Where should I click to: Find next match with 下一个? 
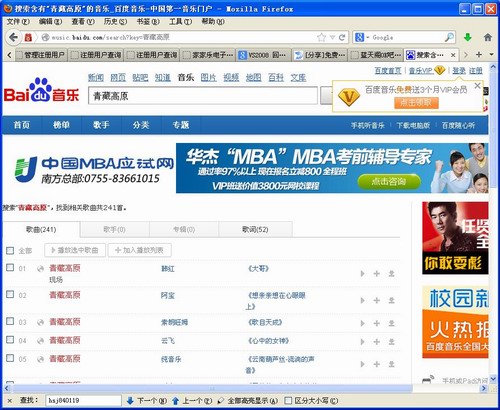click(147, 401)
